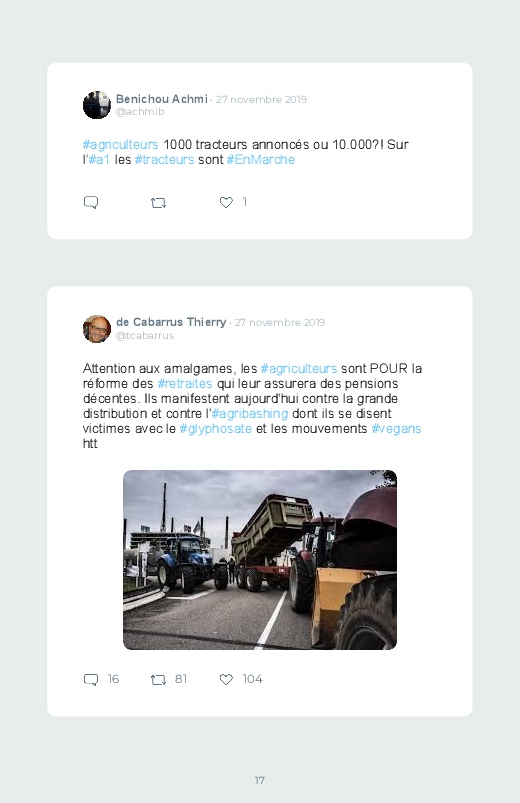
Task: Open the #vegans hashtag
Action: click(396, 429)
